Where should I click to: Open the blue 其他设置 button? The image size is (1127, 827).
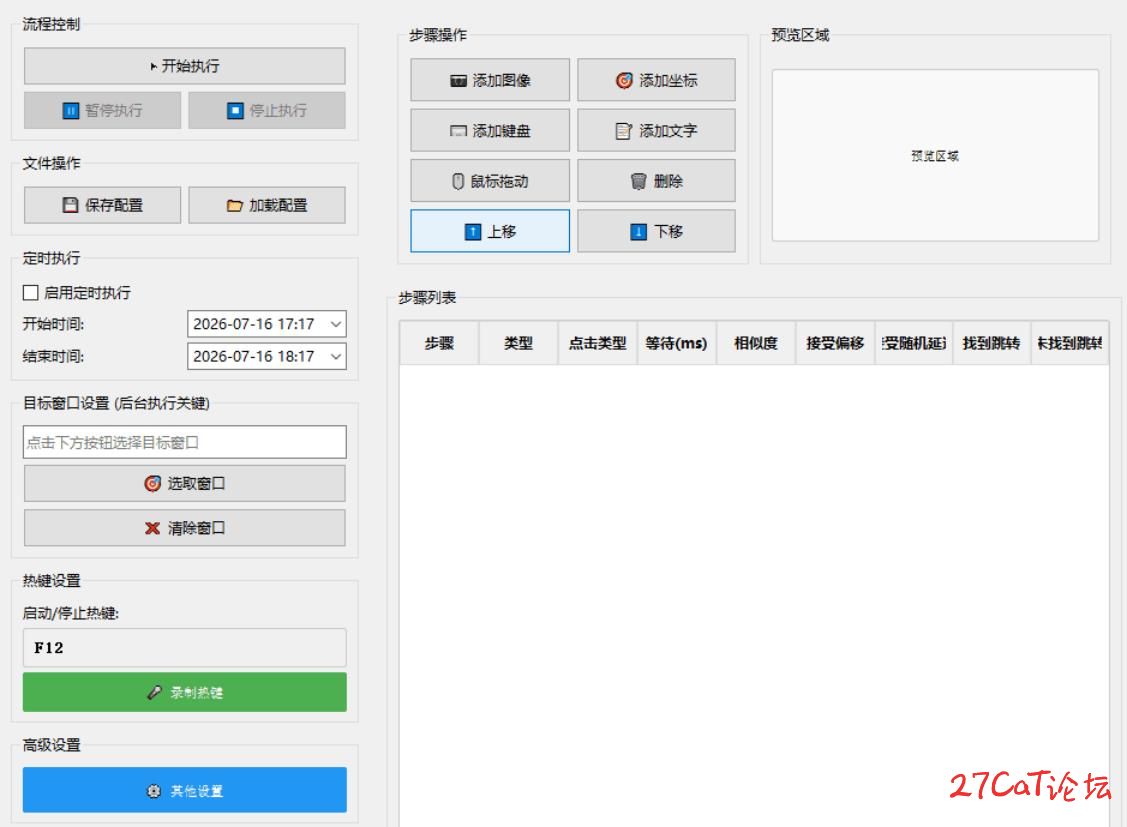[x=185, y=790]
